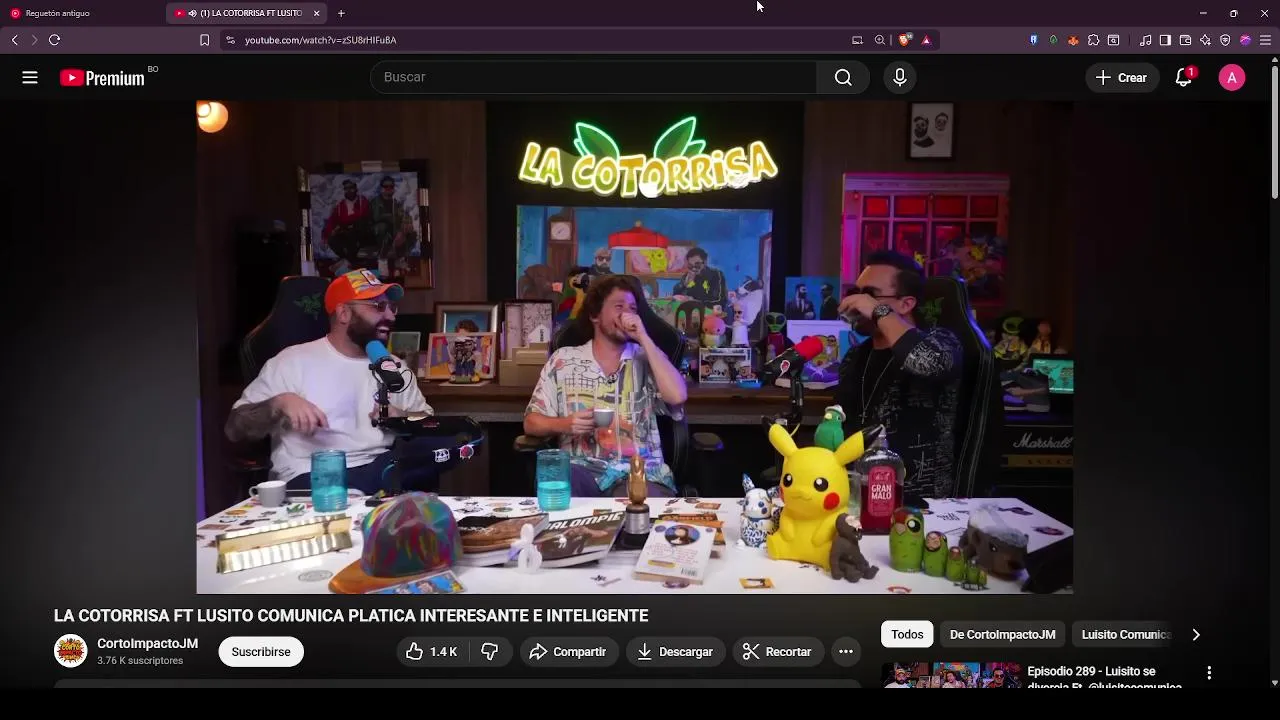Share the video via Compartir
This screenshot has height=720, width=1280.
567,652
